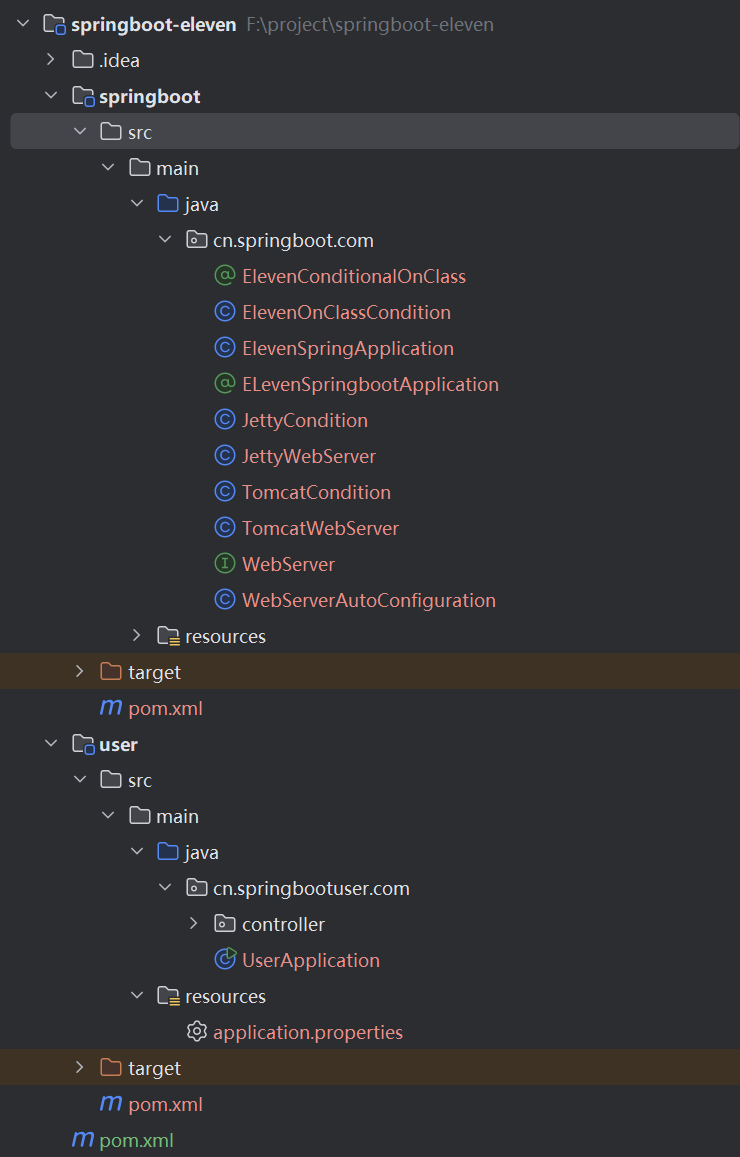
Task: Select the WebServer interface name
Action: (288, 564)
